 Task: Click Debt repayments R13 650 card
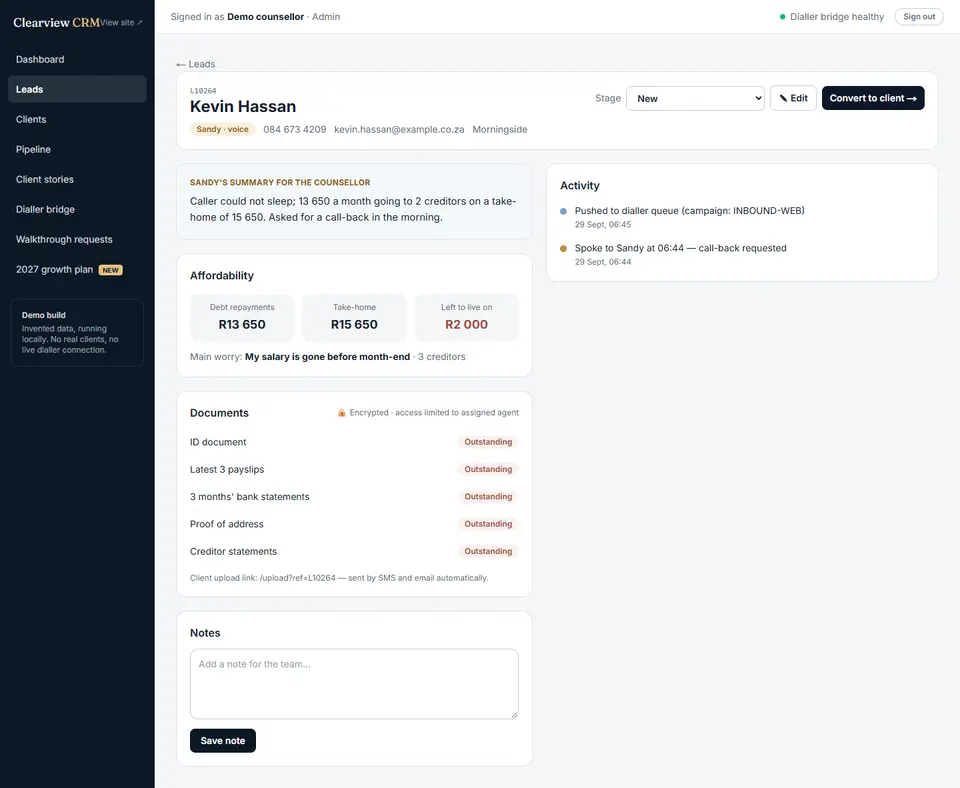242,317
